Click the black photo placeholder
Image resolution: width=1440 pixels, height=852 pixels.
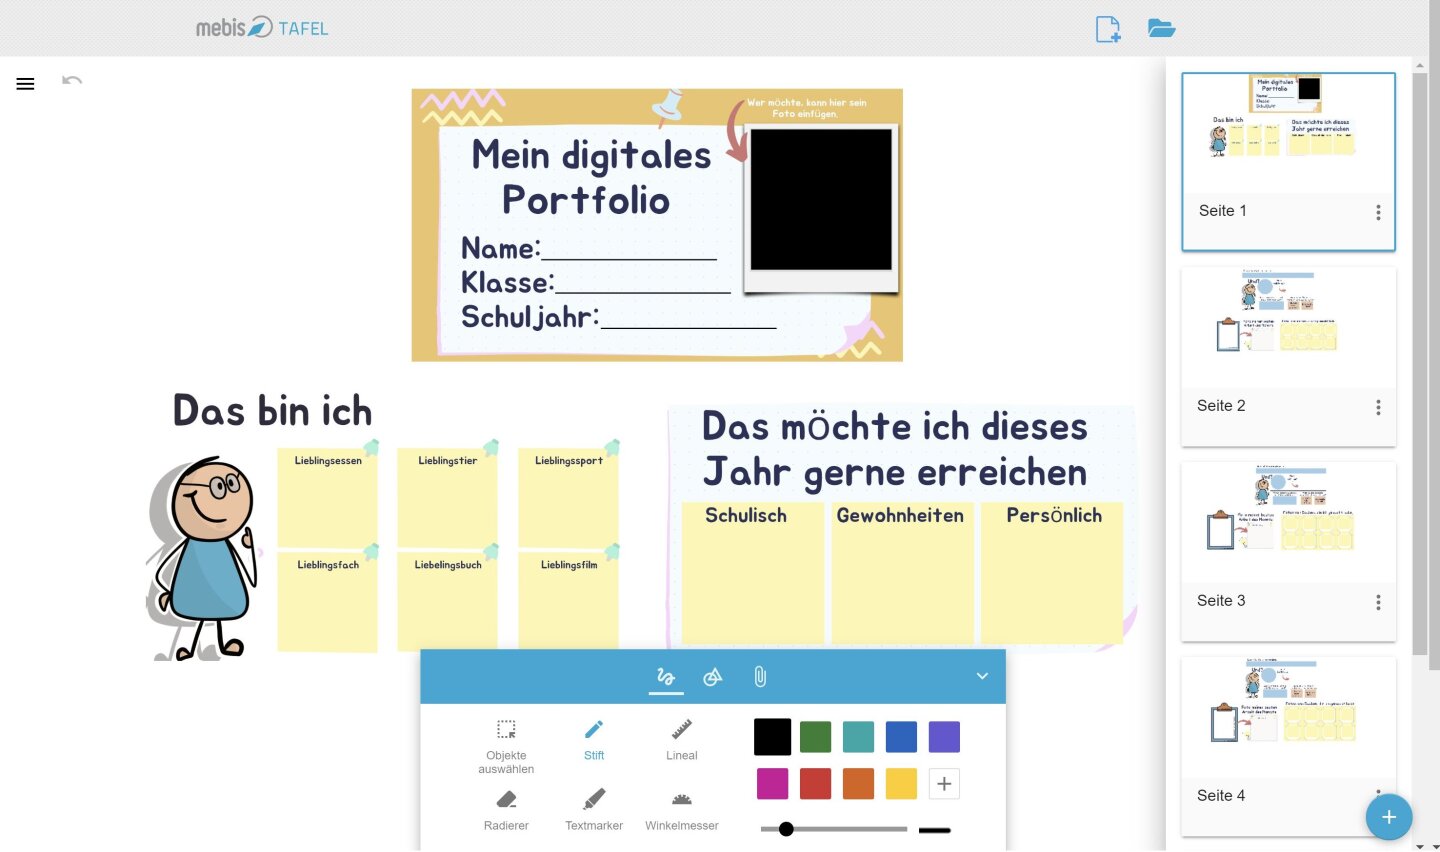tap(821, 199)
